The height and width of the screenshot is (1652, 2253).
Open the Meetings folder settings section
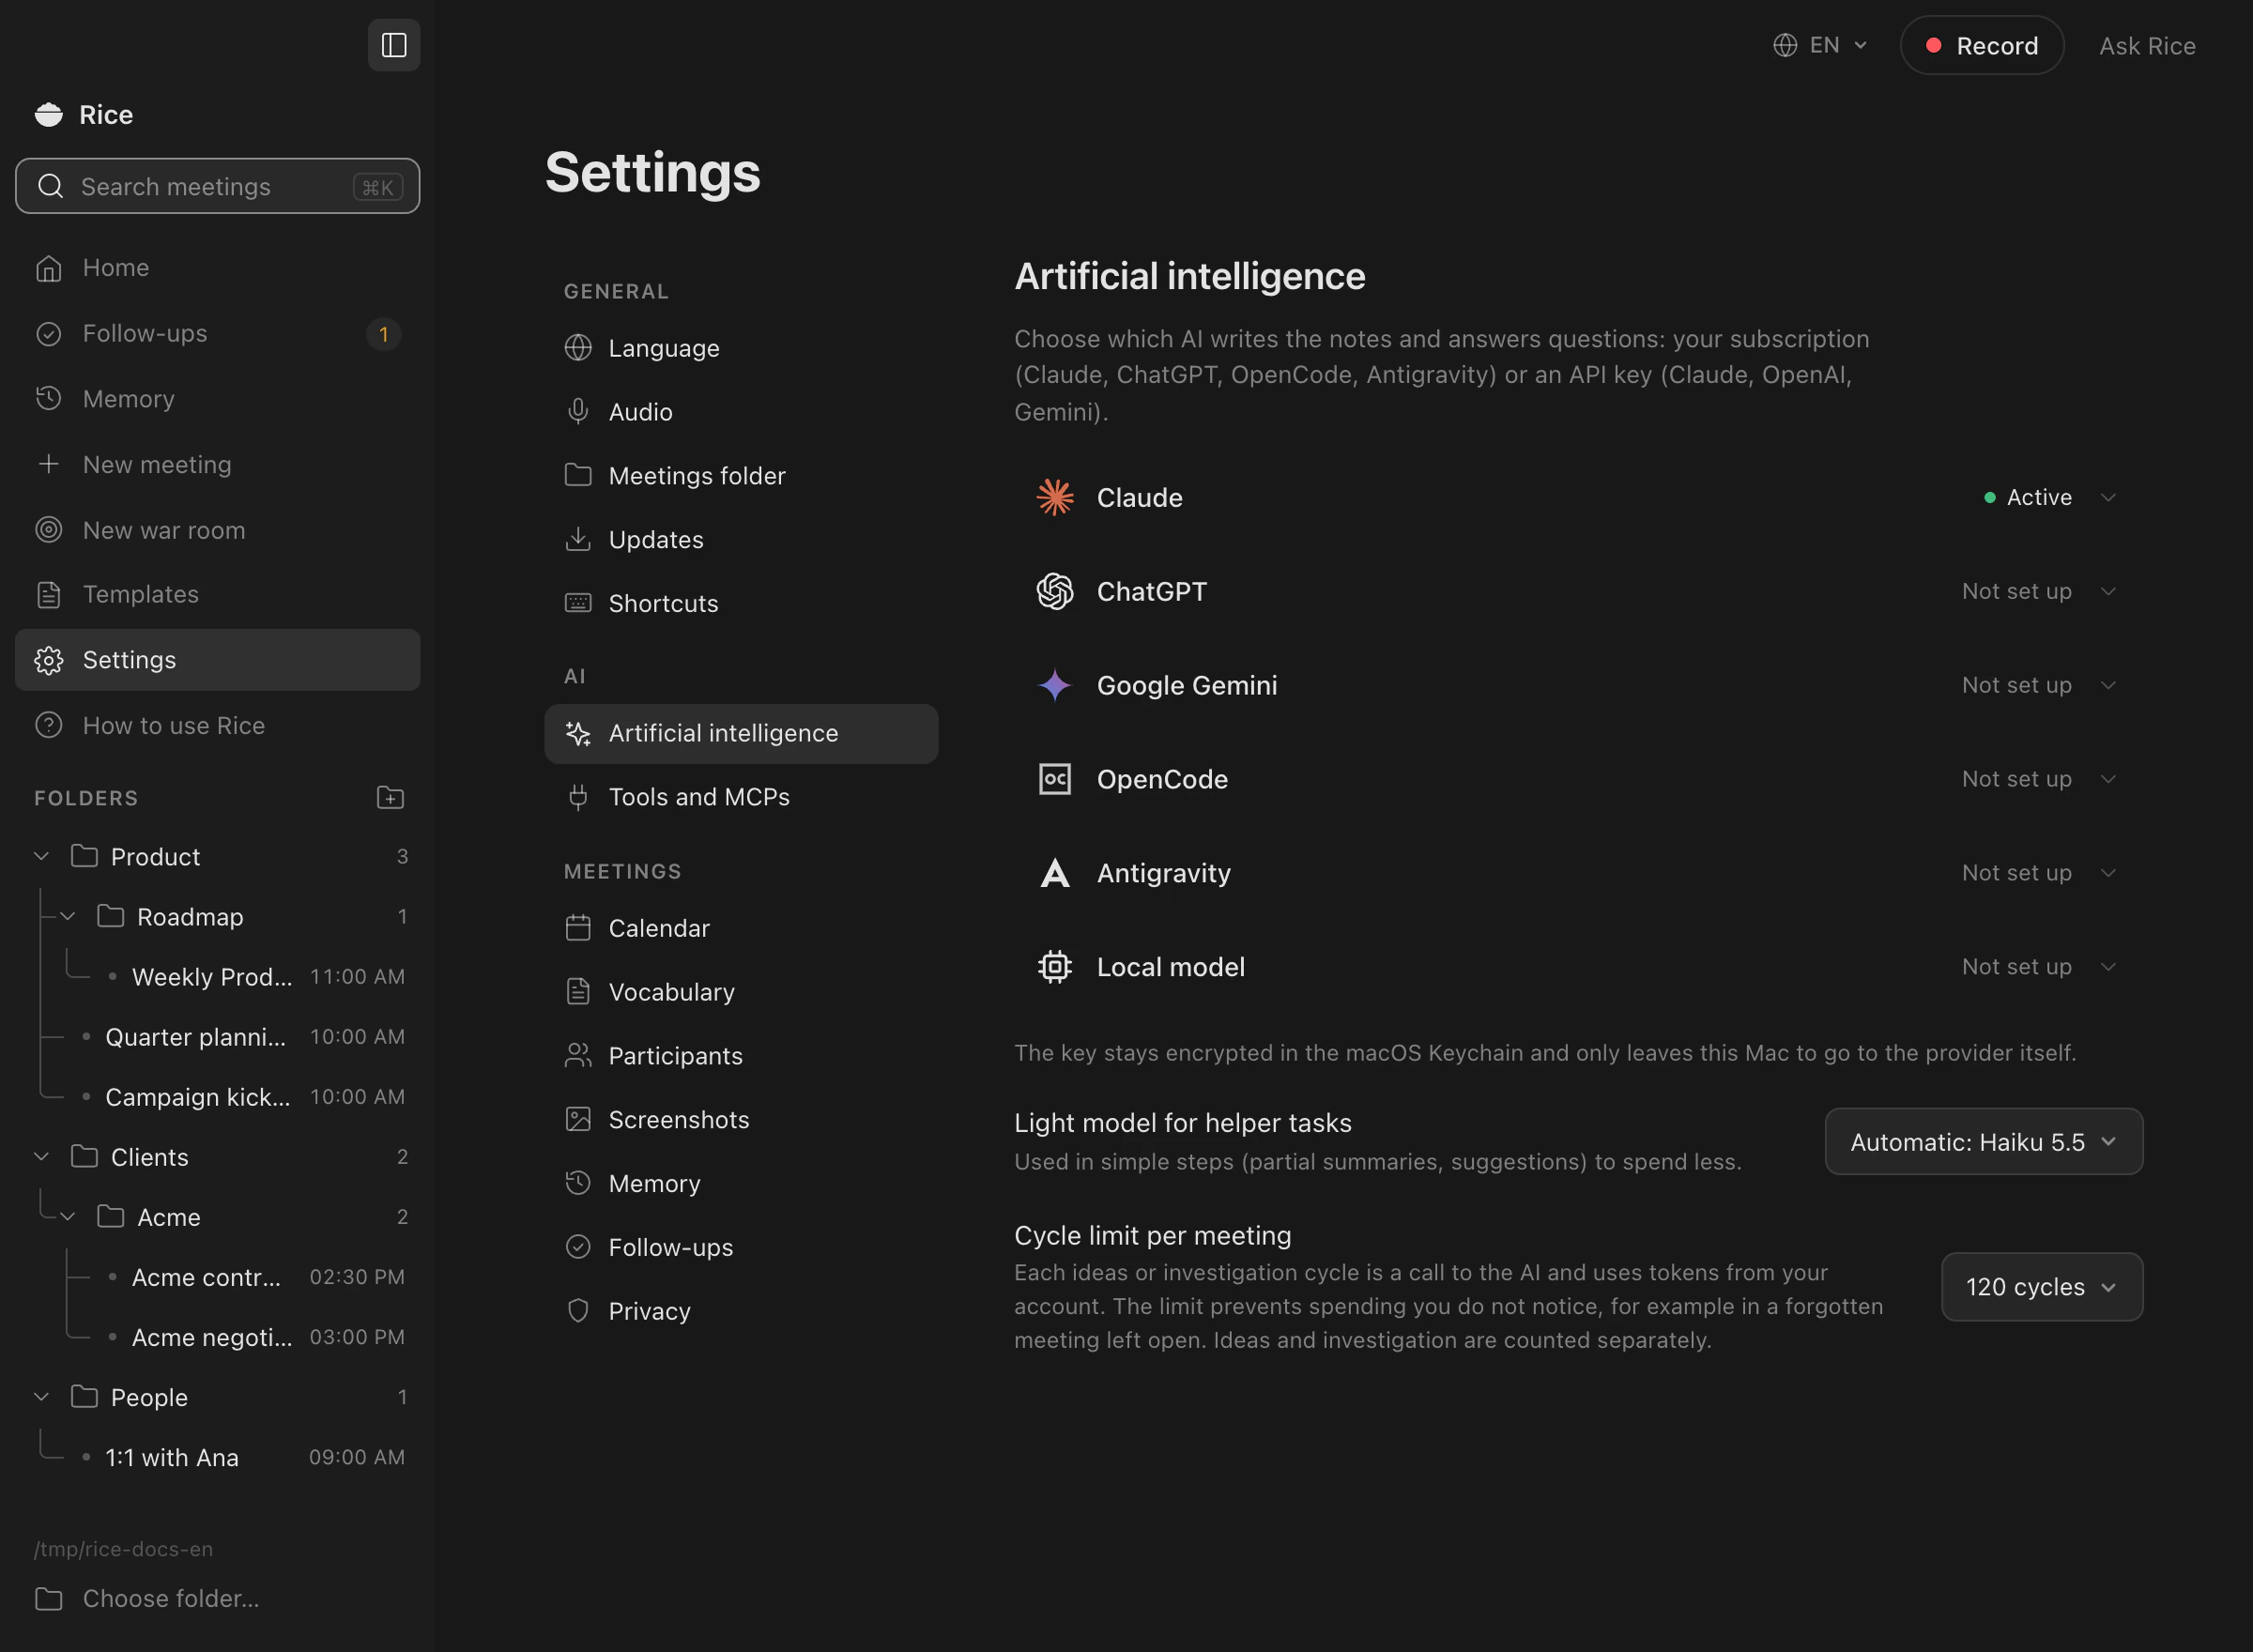[741, 475]
